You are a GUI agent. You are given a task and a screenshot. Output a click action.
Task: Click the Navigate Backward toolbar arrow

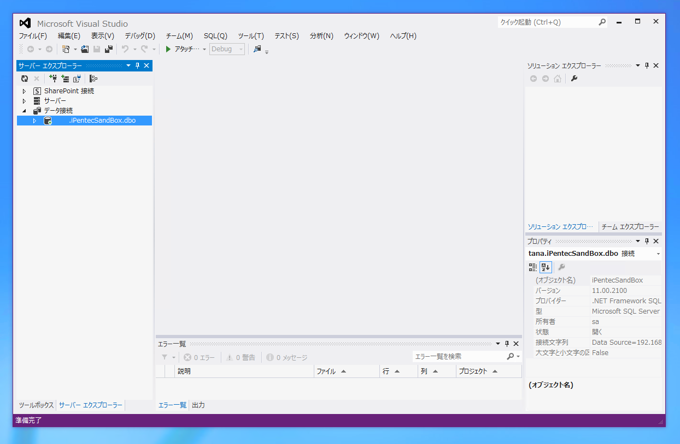tap(30, 49)
